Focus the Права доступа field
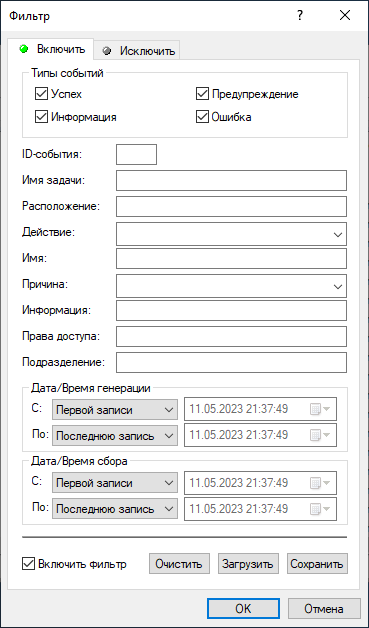This screenshot has height=628, width=369. tap(231, 336)
